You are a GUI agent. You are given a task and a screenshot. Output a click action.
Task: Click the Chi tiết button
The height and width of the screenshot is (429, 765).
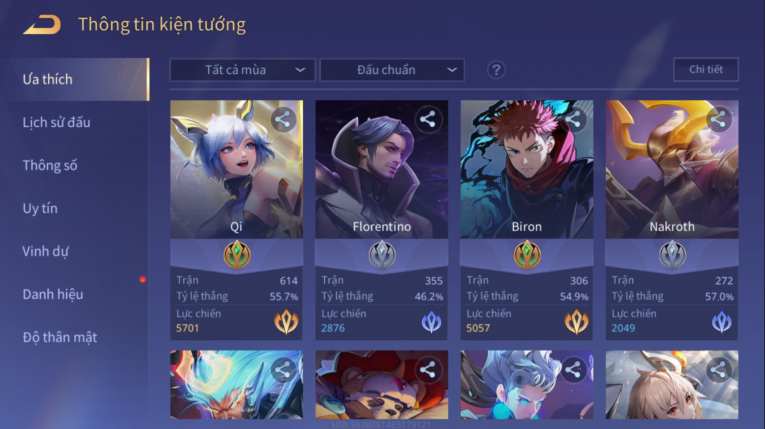pos(706,69)
